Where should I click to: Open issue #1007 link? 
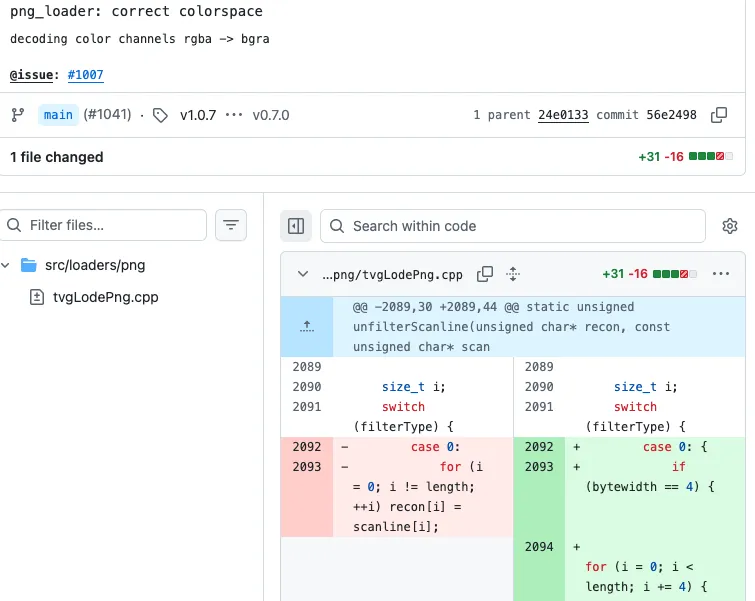tap(86, 75)
